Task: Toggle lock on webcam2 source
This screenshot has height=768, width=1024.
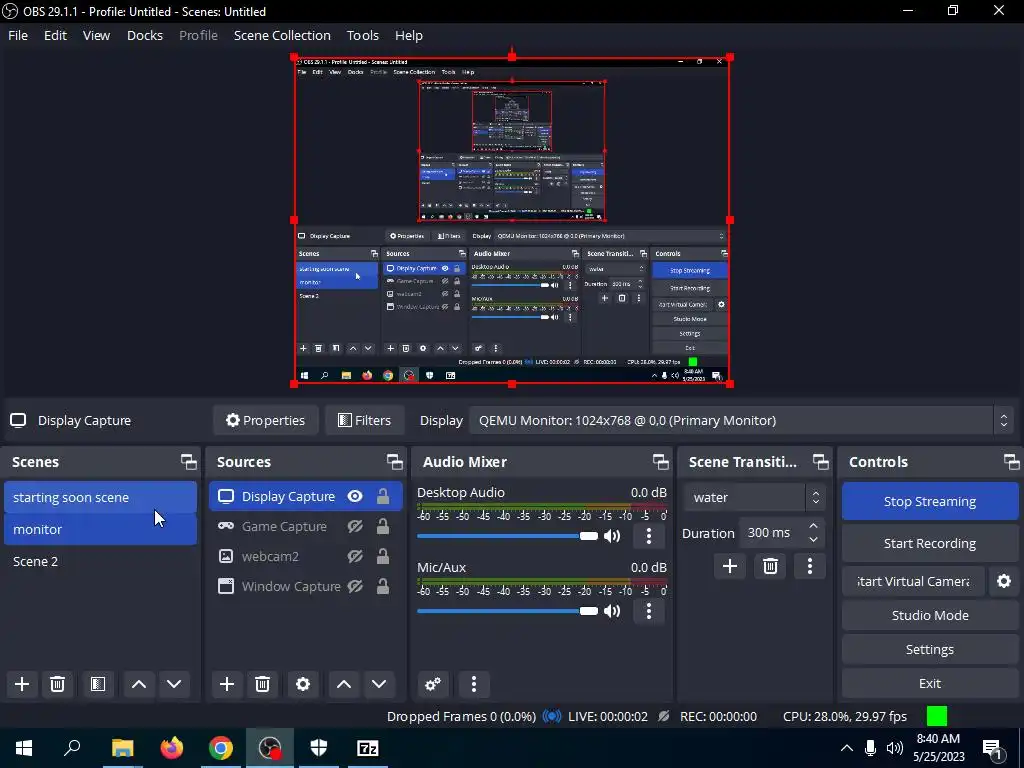Action: click(x=383, y=556)
